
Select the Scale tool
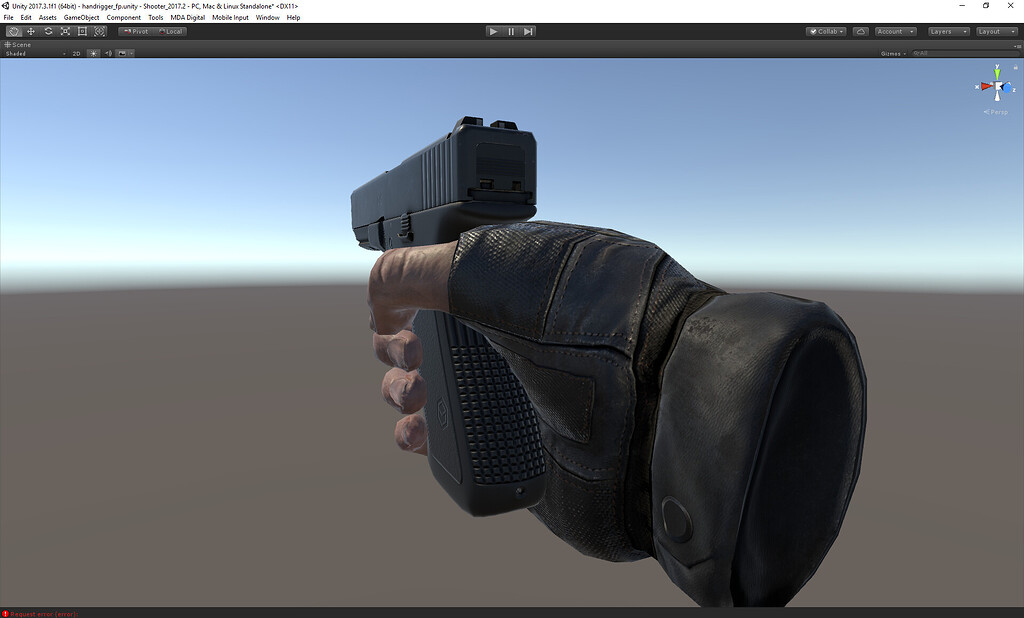pyautogui.click(x=65, y=31)
